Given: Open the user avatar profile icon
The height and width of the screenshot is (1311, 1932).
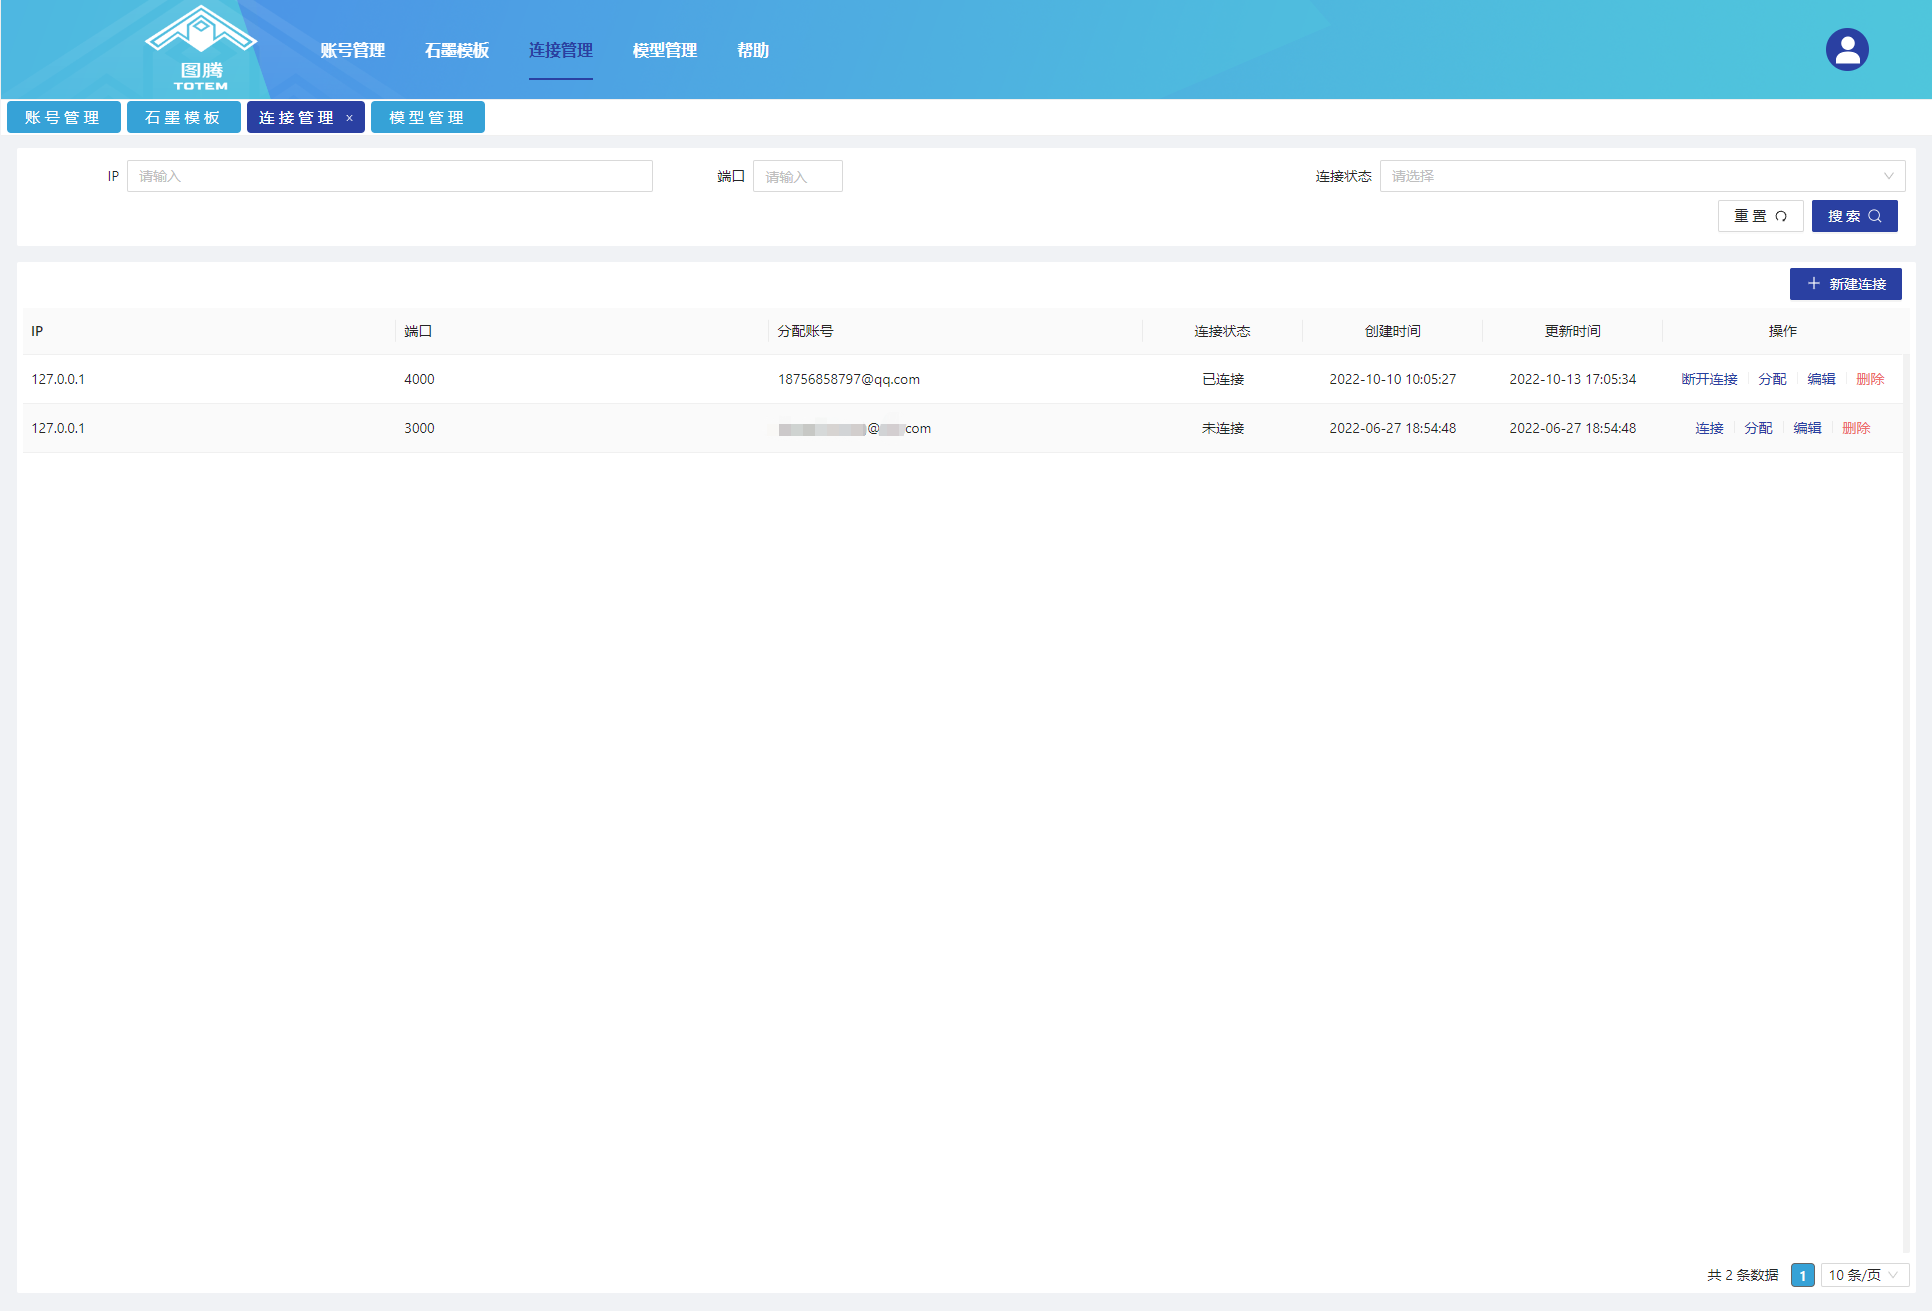Looking at the screenshot, I should [x=1847, y=49].
